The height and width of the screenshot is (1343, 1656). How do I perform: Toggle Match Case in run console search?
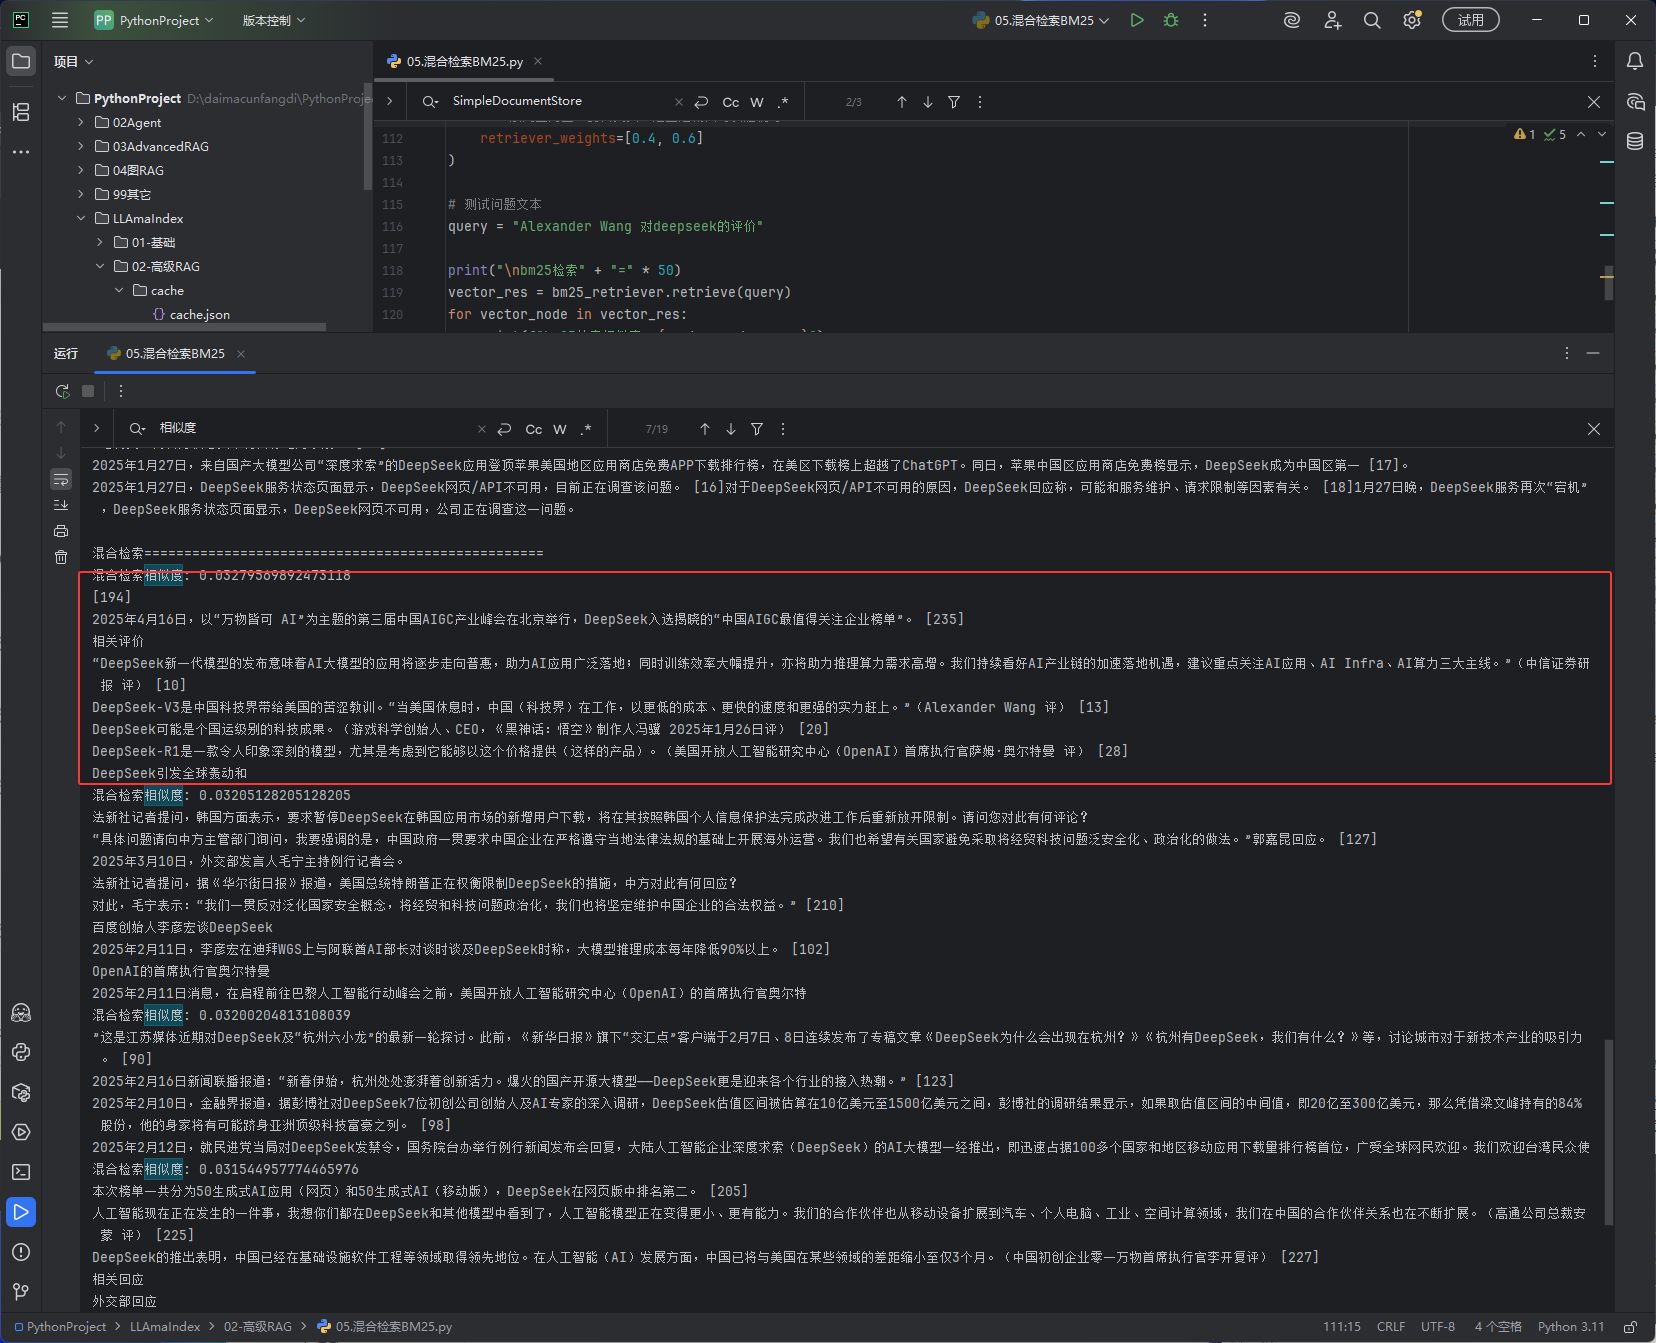click(534, 429)
